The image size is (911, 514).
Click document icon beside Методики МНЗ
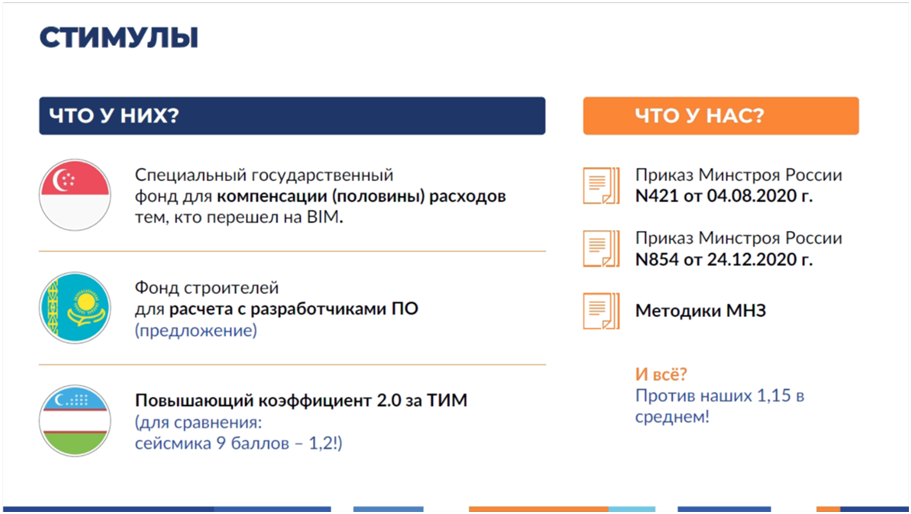click(x=601, y=311)
